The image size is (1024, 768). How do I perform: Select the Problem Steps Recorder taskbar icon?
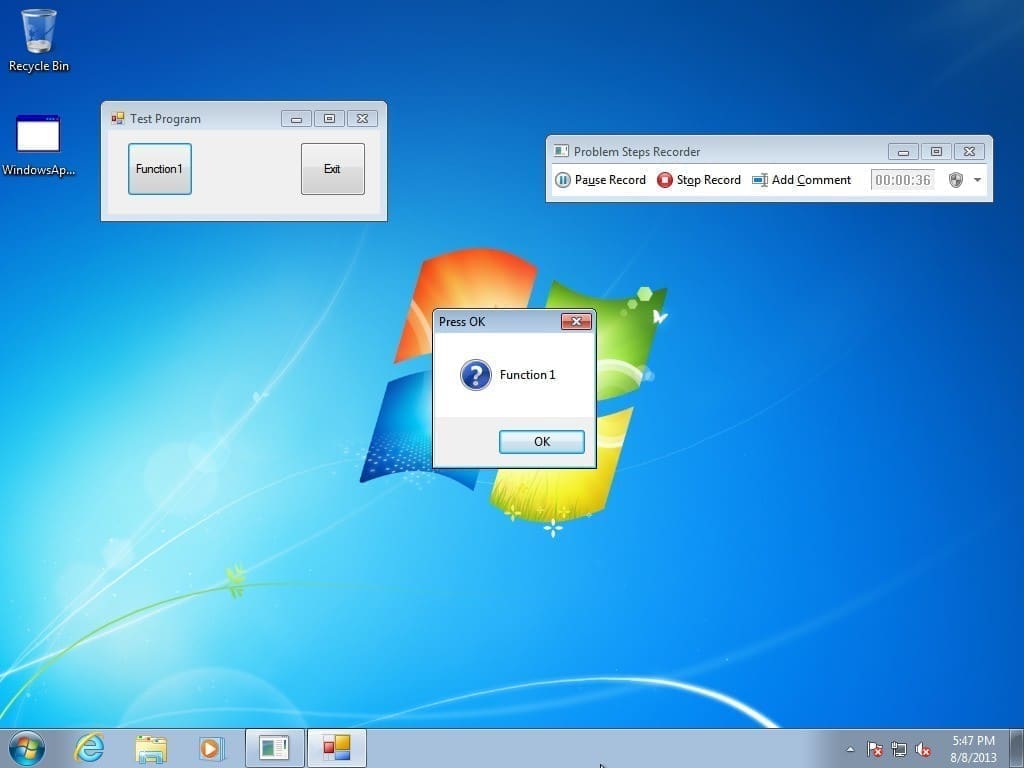coord(274,748)
